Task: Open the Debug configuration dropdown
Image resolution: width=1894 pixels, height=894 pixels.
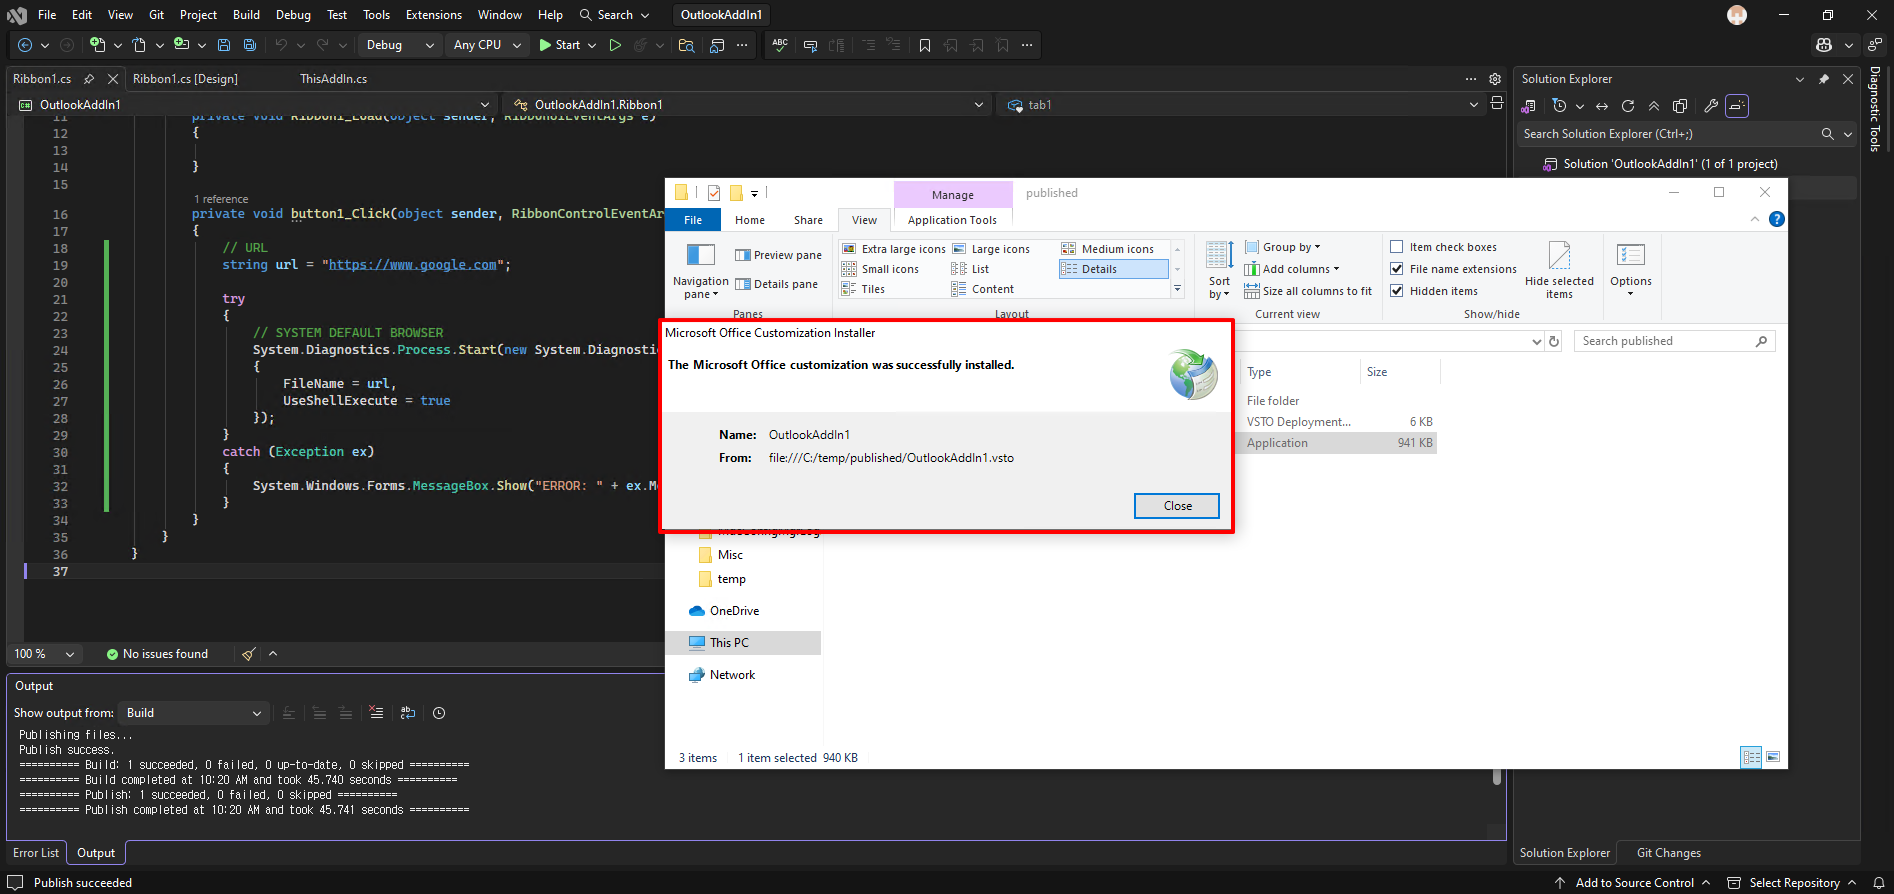Action: (398, 45)
